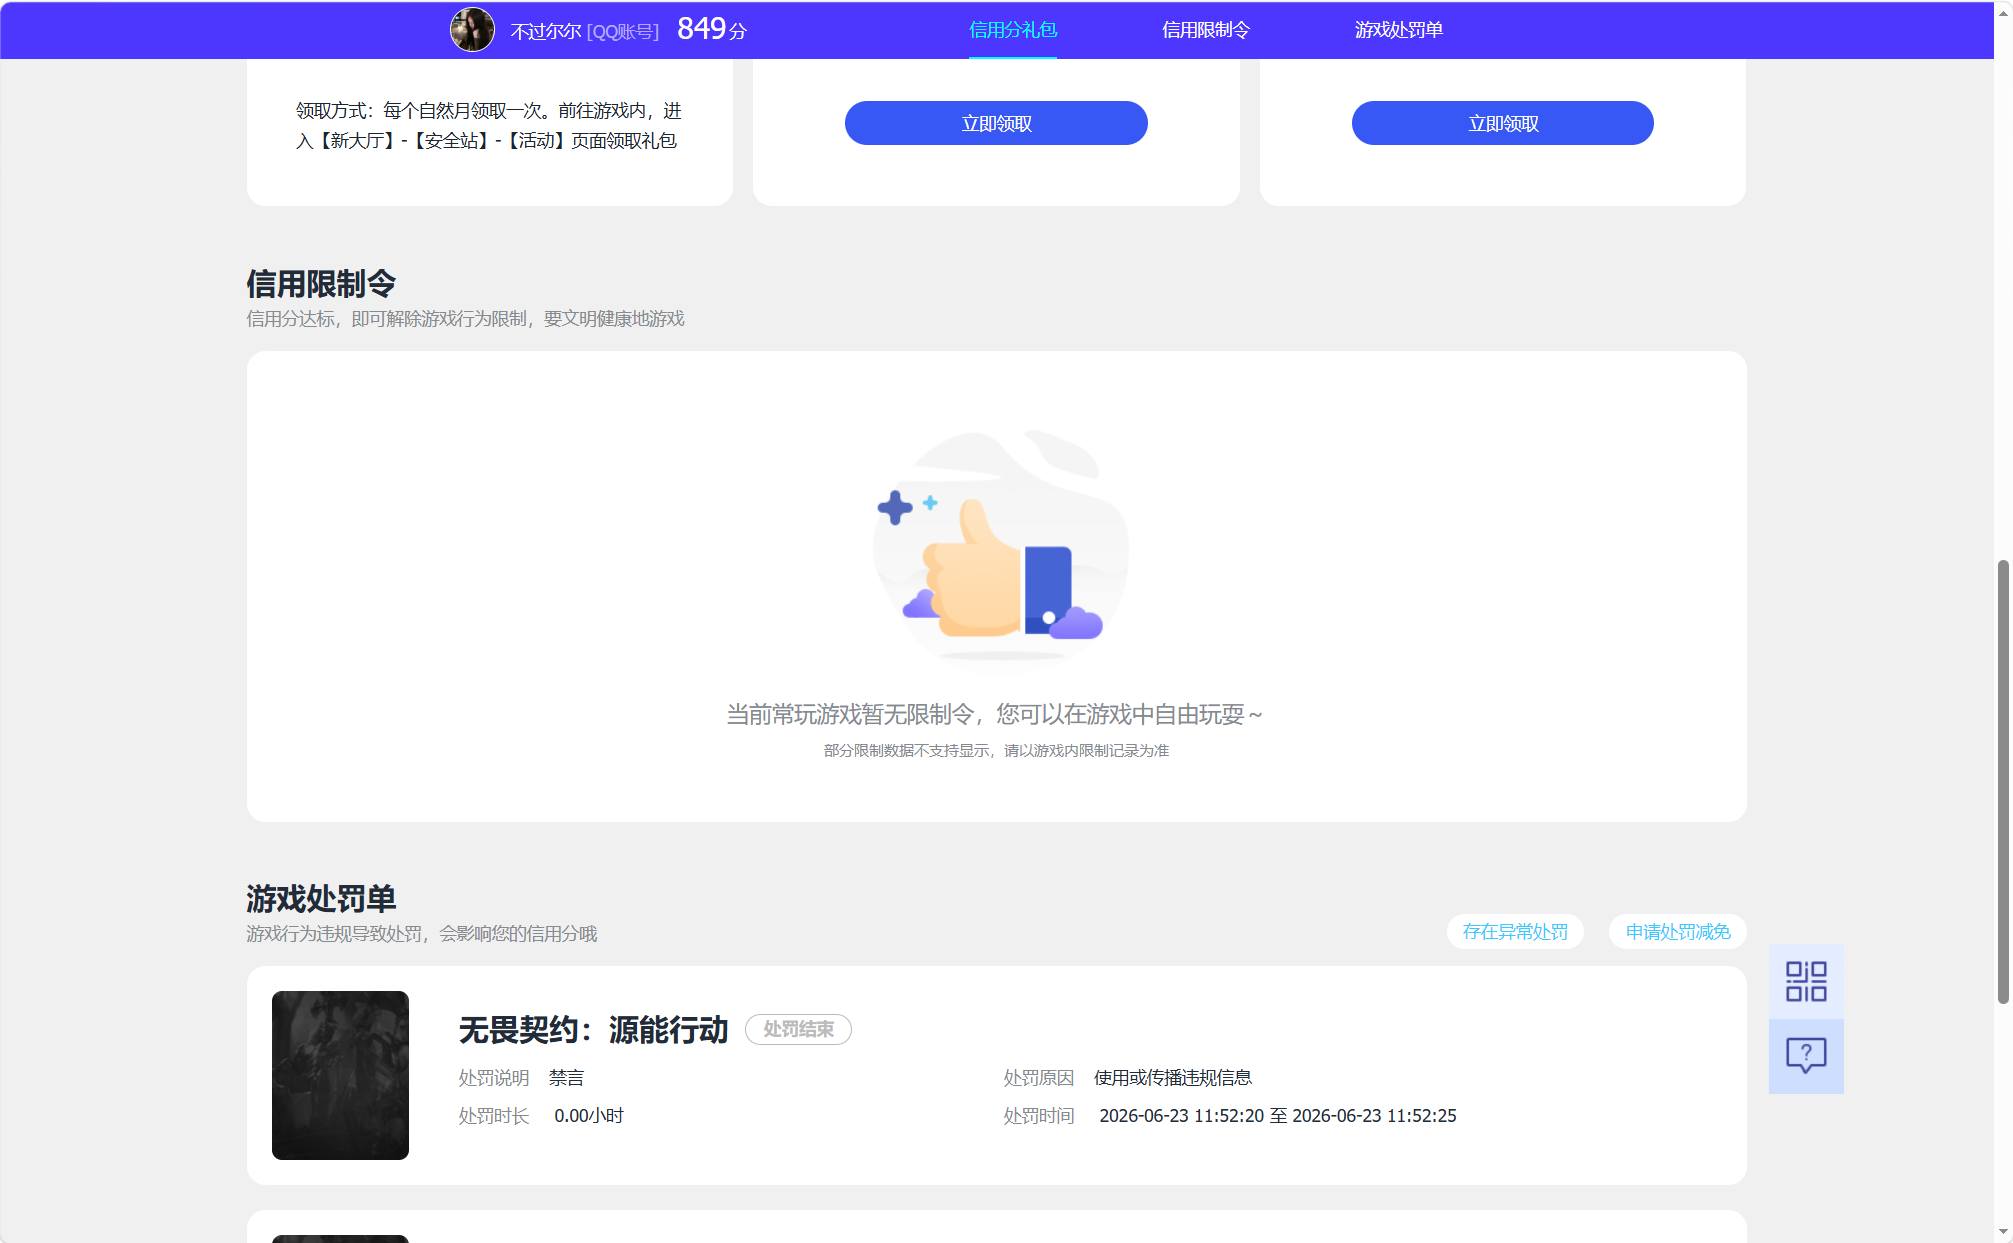The image size is (2013, 1243).
Task: Click the [QQ账号] label in header
Action: (623, 31)
